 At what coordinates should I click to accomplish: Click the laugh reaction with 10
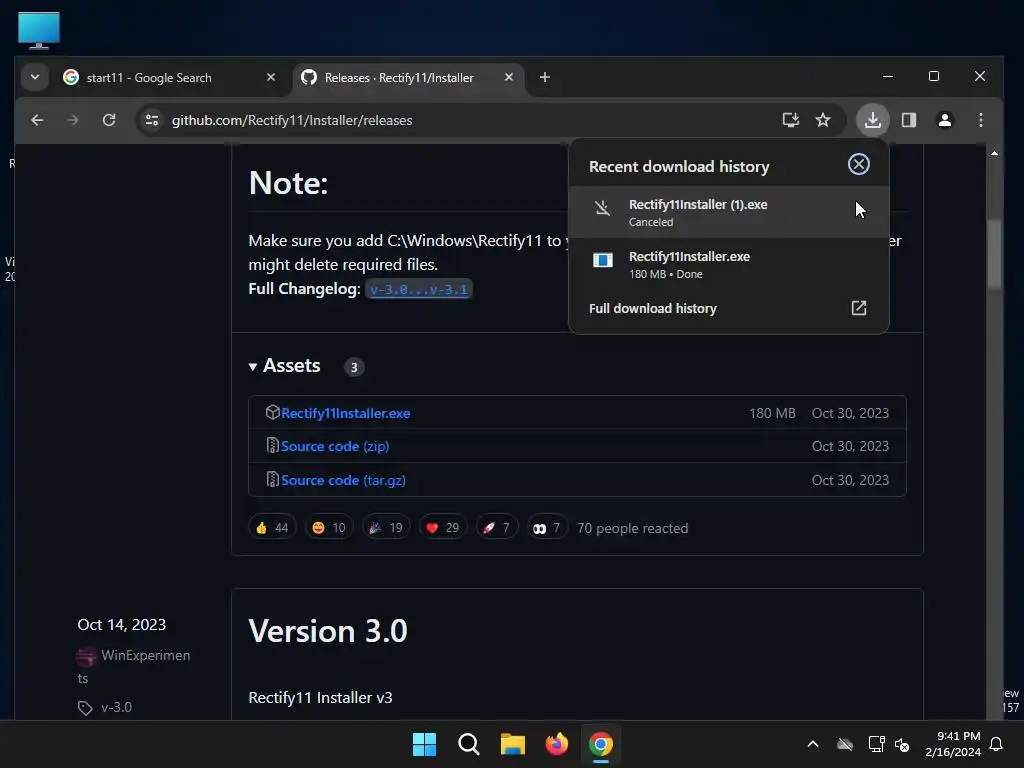click(329, 528)
